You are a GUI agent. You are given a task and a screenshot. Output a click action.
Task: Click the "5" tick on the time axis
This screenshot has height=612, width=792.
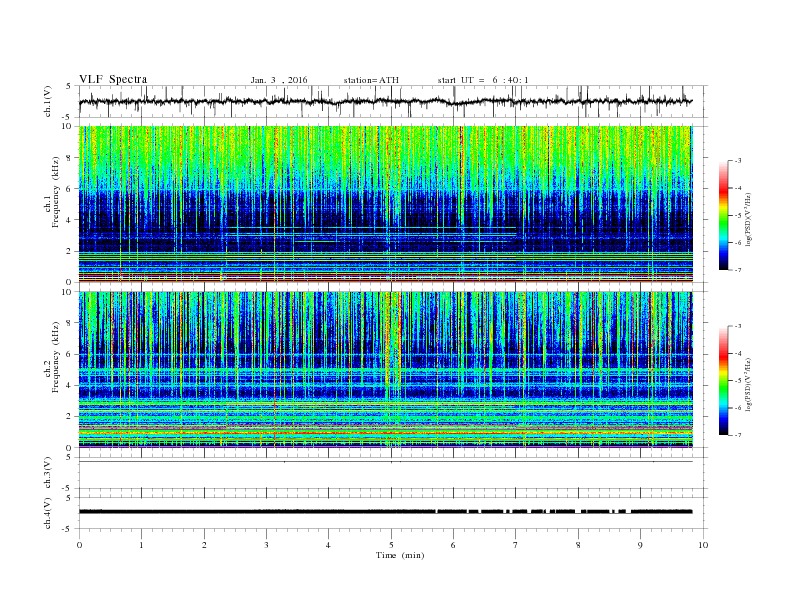(x=391, y=545)
